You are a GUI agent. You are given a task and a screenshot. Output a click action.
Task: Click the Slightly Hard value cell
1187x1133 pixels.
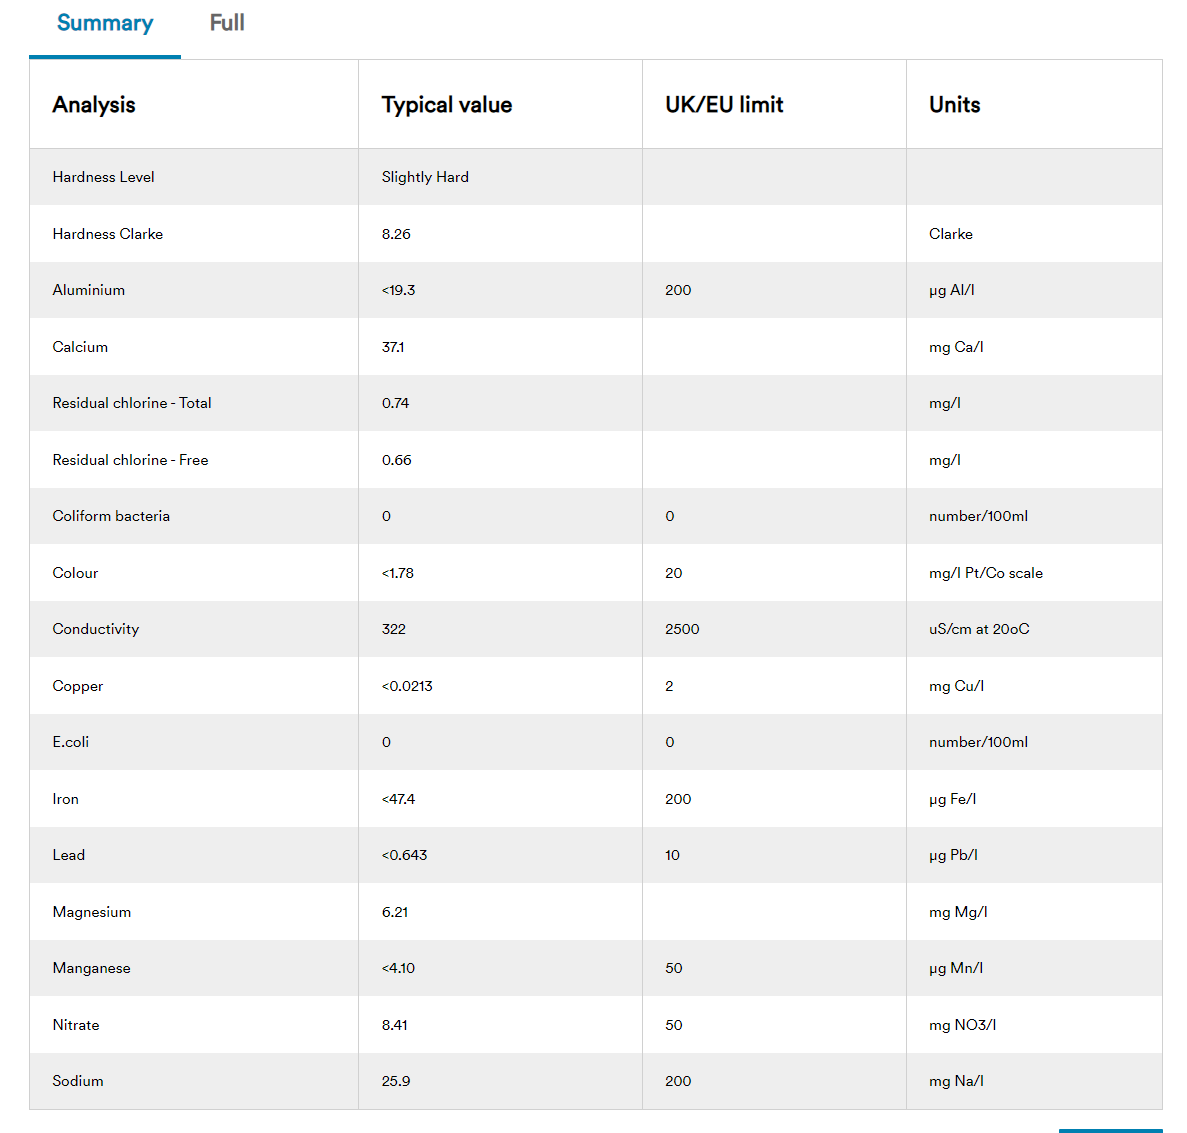pyautogui.click(x=425, y=177)
